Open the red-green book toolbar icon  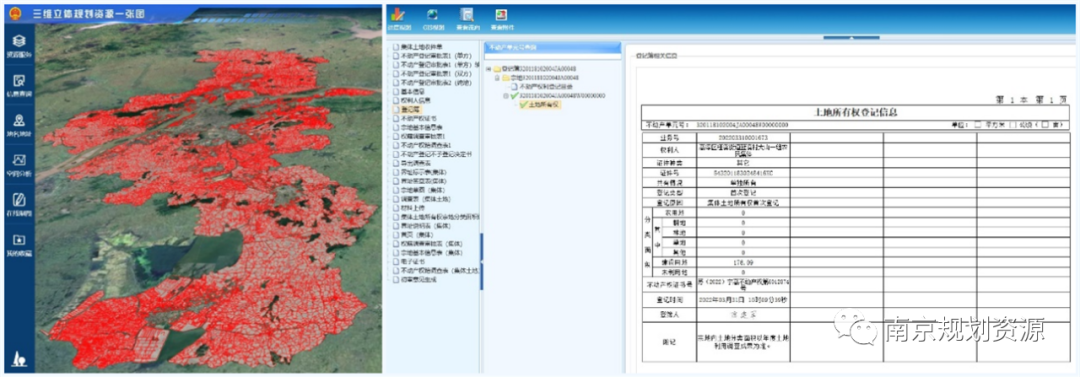click(x=500, y=14)
